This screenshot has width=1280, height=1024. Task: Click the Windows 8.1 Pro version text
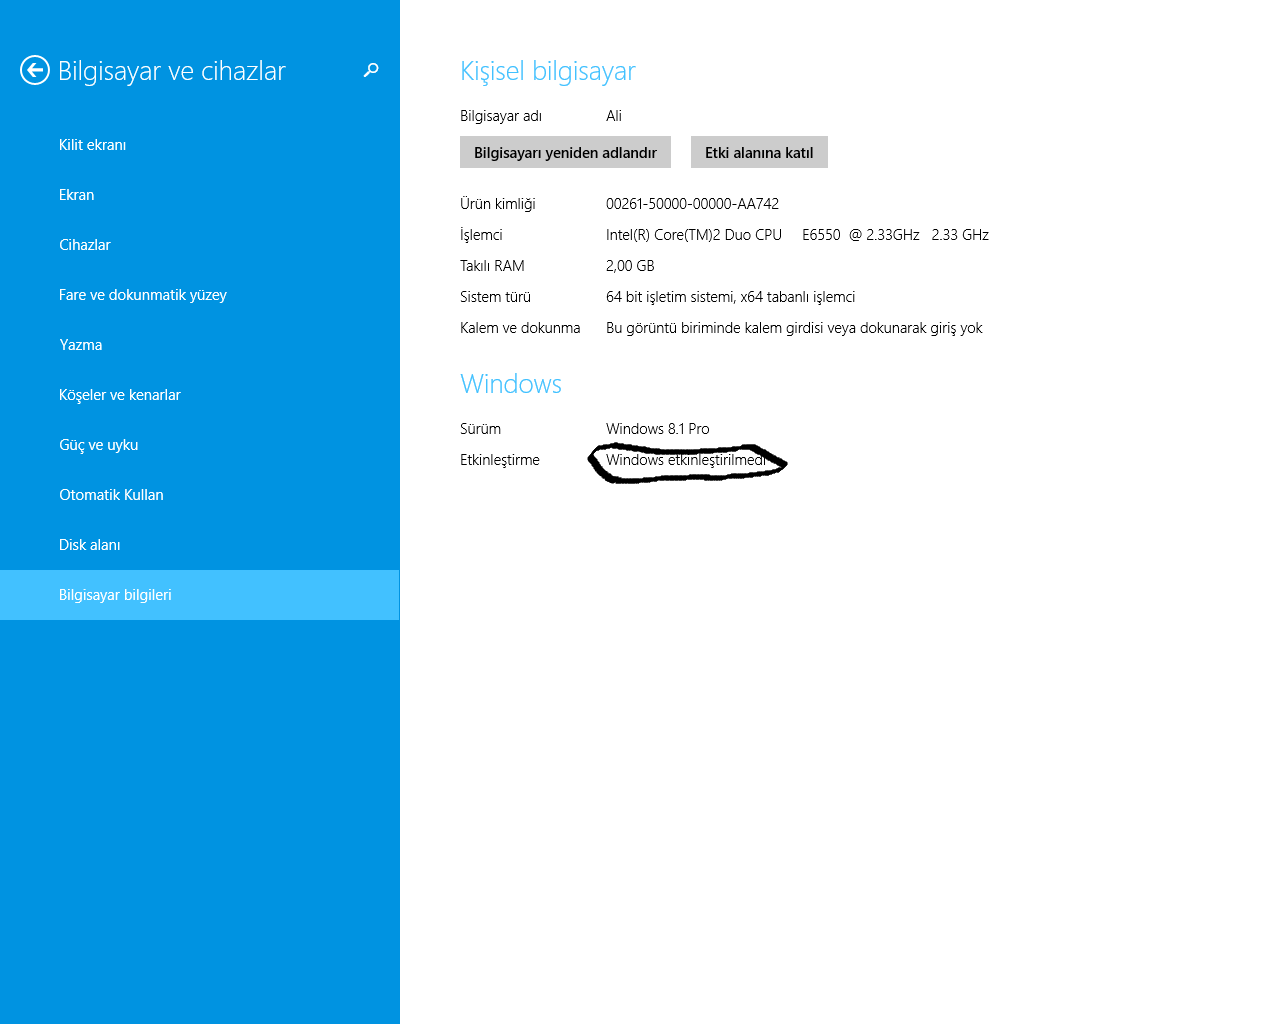(658, 429)
